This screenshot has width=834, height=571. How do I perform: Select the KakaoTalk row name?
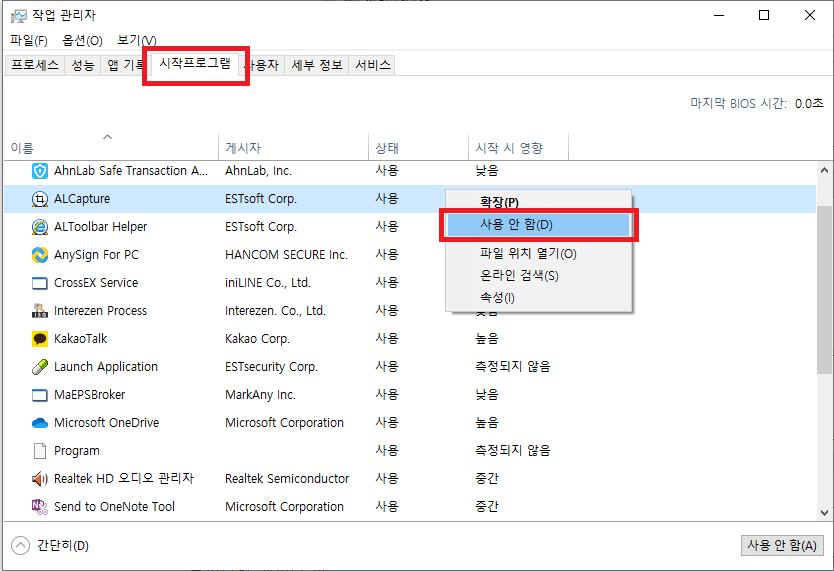[81, 339]
